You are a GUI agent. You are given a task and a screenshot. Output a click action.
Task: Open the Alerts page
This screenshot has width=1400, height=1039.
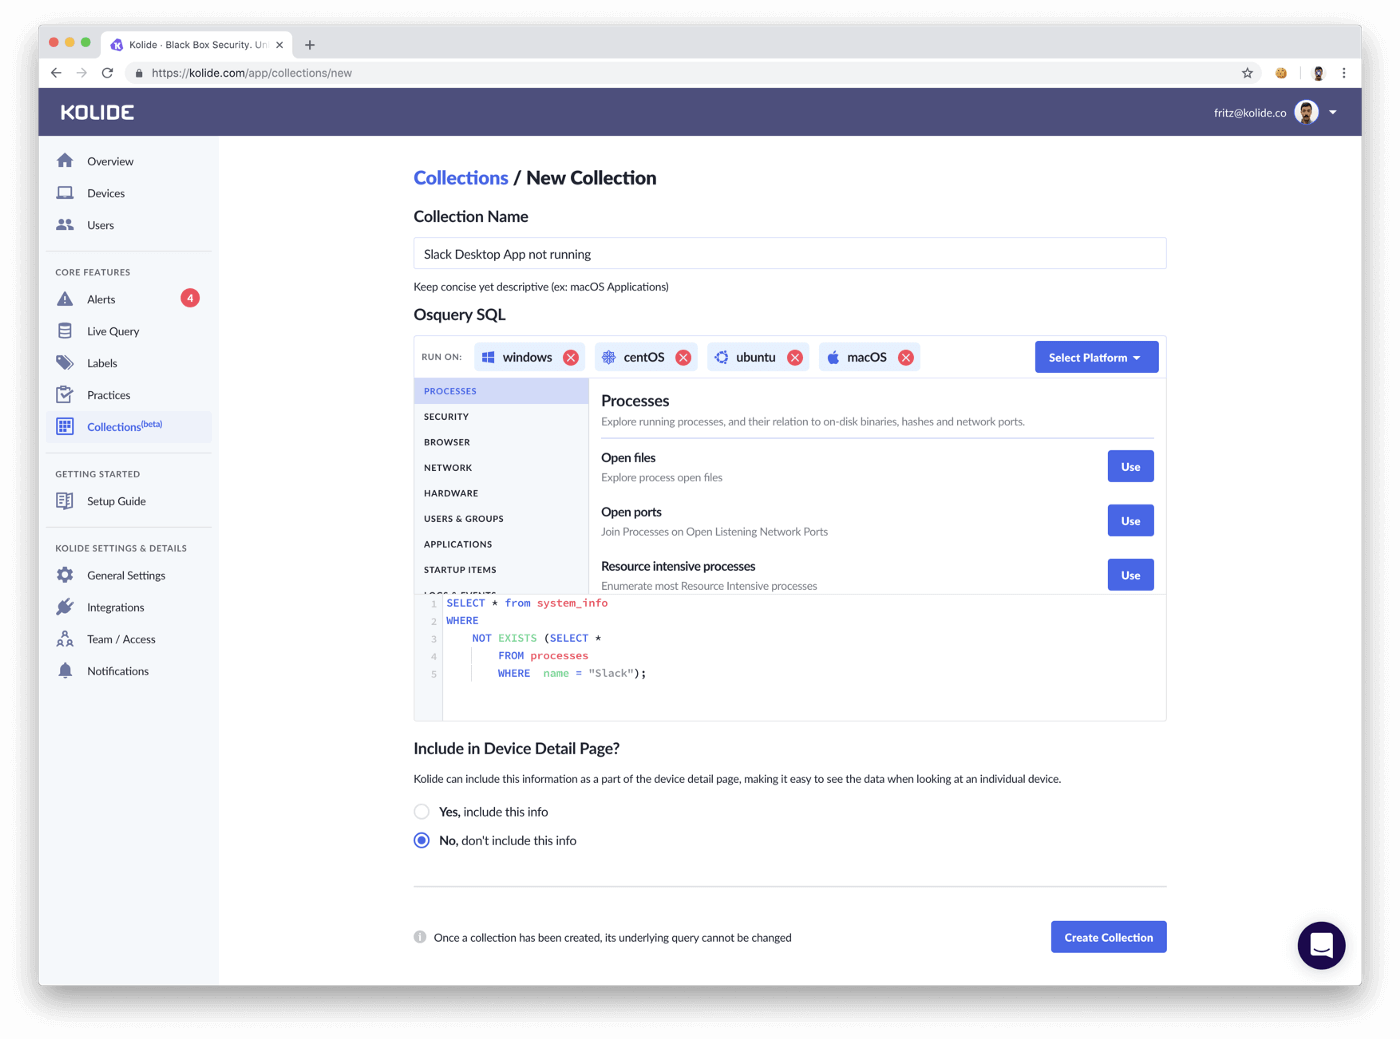pyautogui.click(x=100, y=298)
